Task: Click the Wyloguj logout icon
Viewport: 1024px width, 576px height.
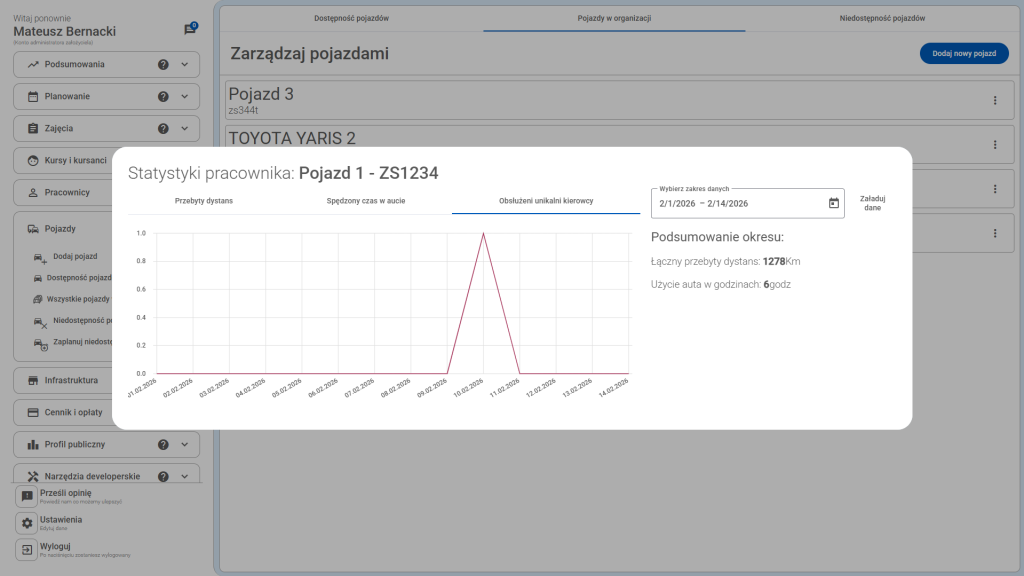Action: click(x=28, y=550)
